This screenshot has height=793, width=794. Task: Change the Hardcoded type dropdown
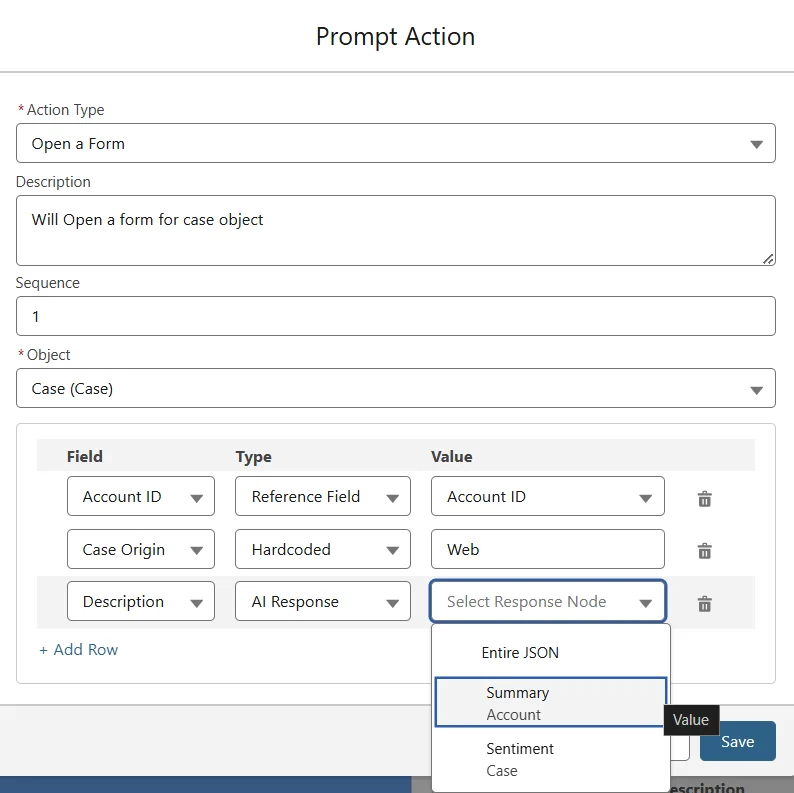coord(322,550)
